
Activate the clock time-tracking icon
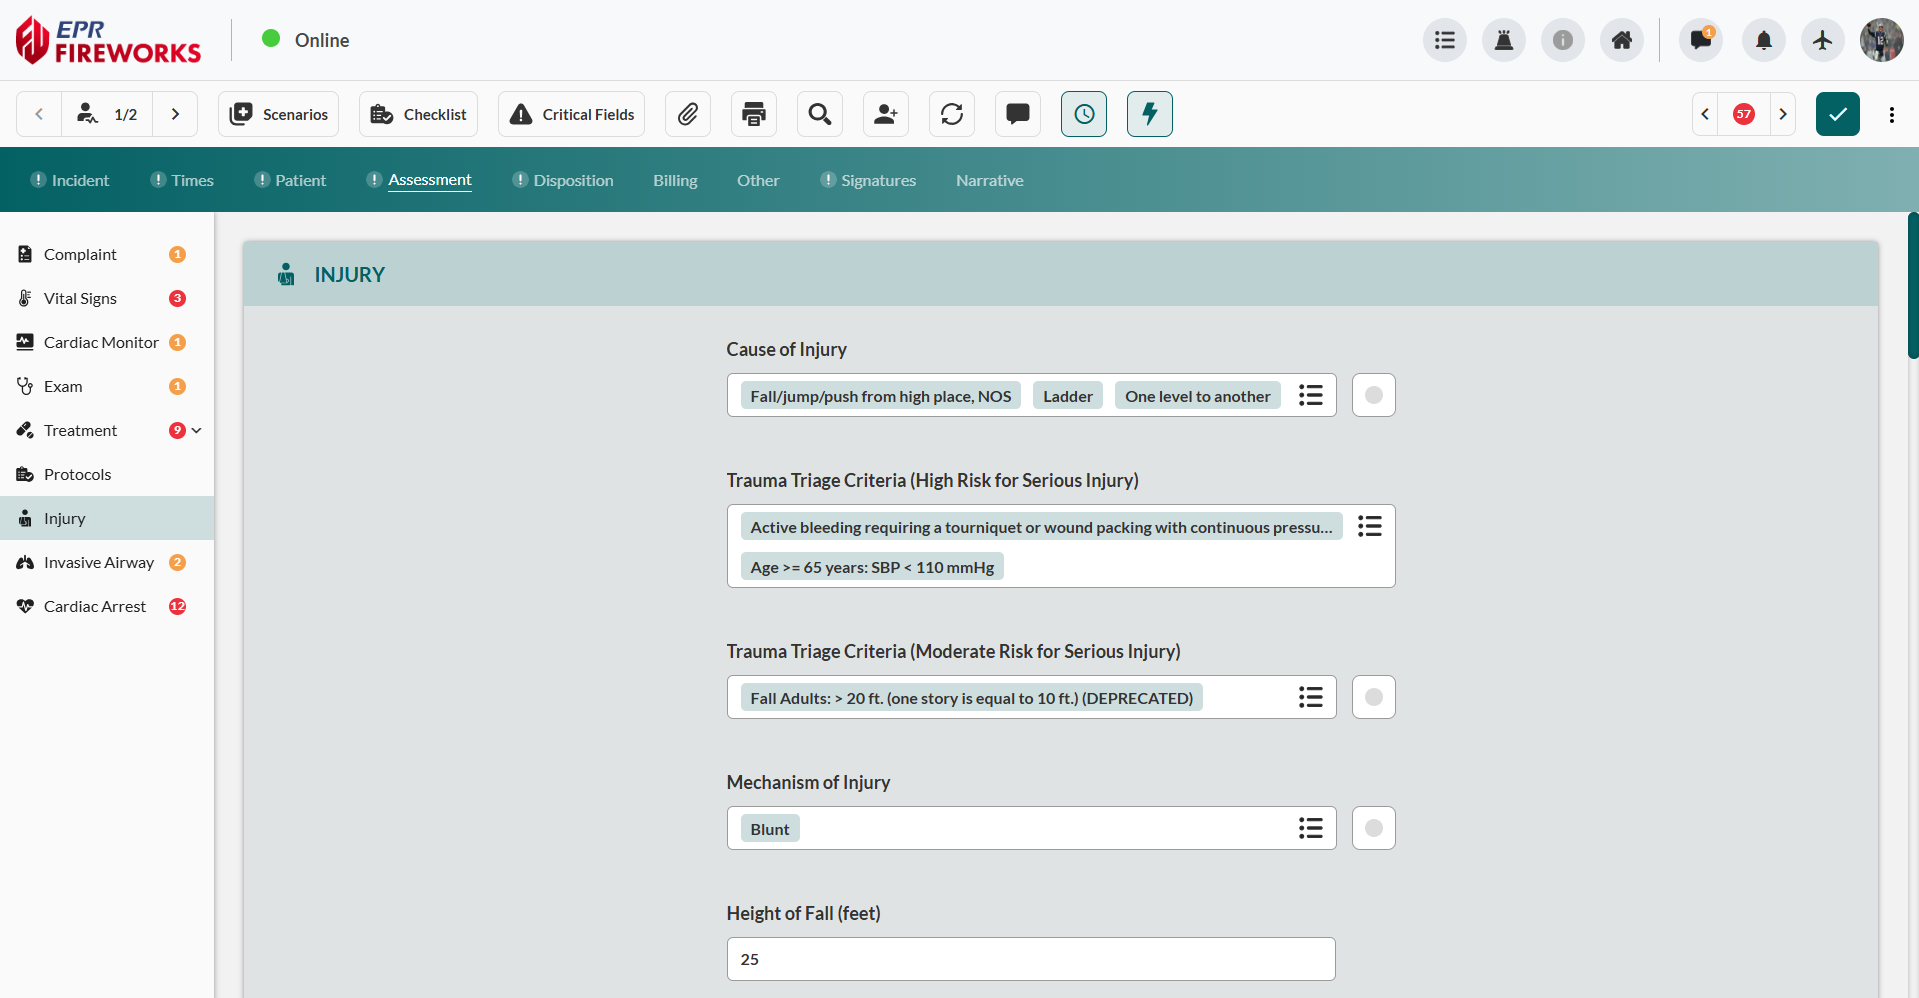coord(1083,114)
